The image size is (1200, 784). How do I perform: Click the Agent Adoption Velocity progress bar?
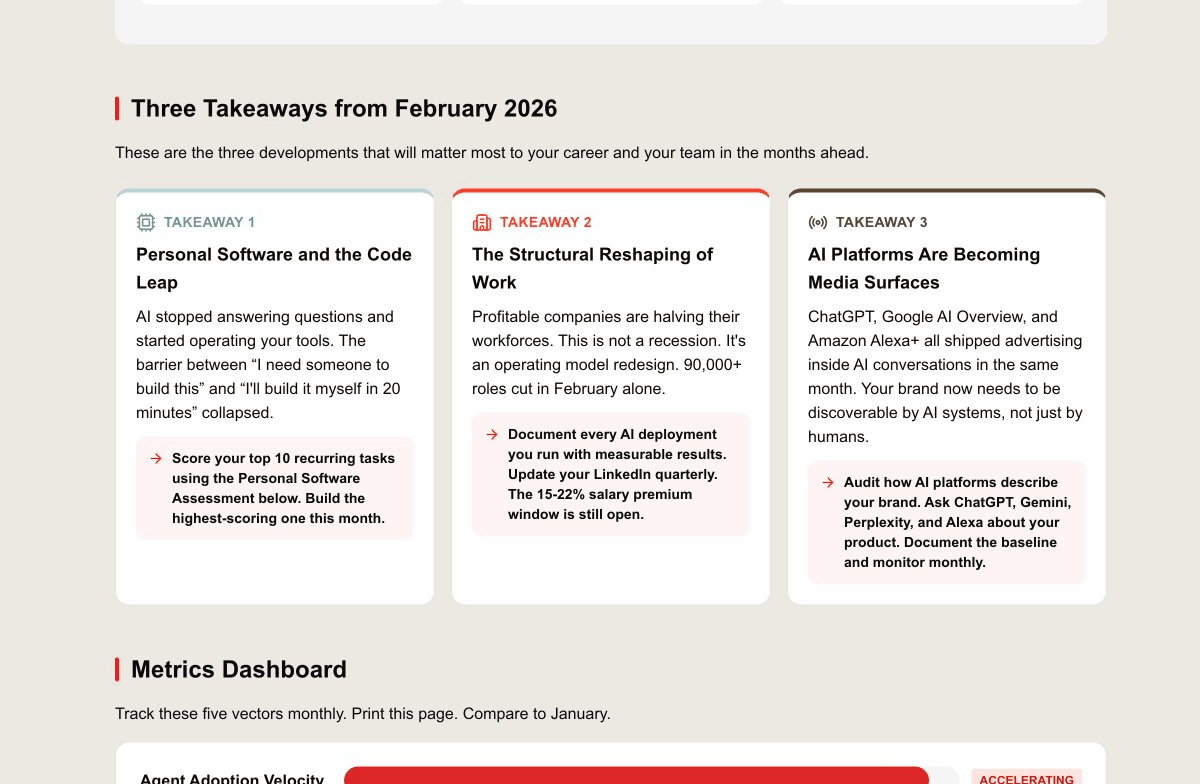tap(636, 776)
